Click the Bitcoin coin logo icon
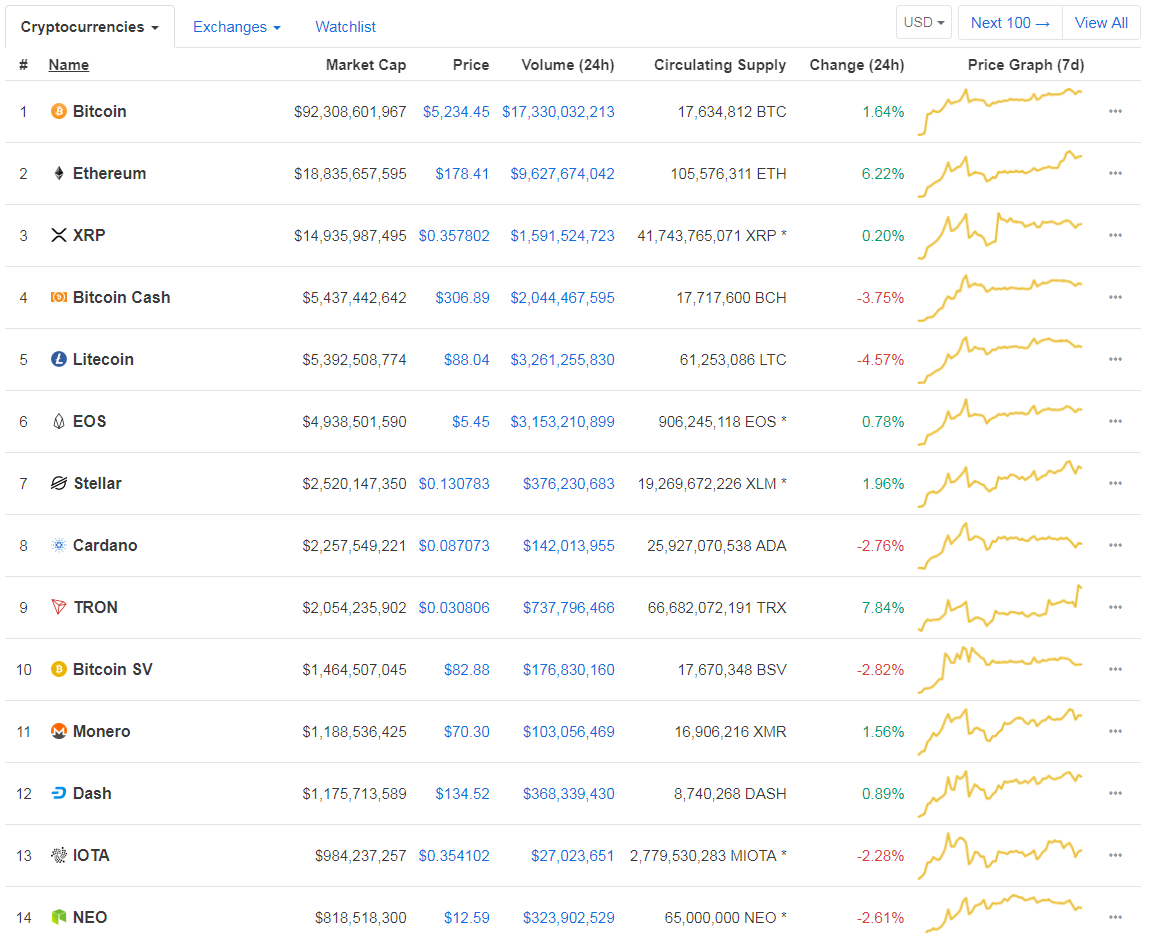The height and width of the screenshot is (933, 1151). [59, 112]
